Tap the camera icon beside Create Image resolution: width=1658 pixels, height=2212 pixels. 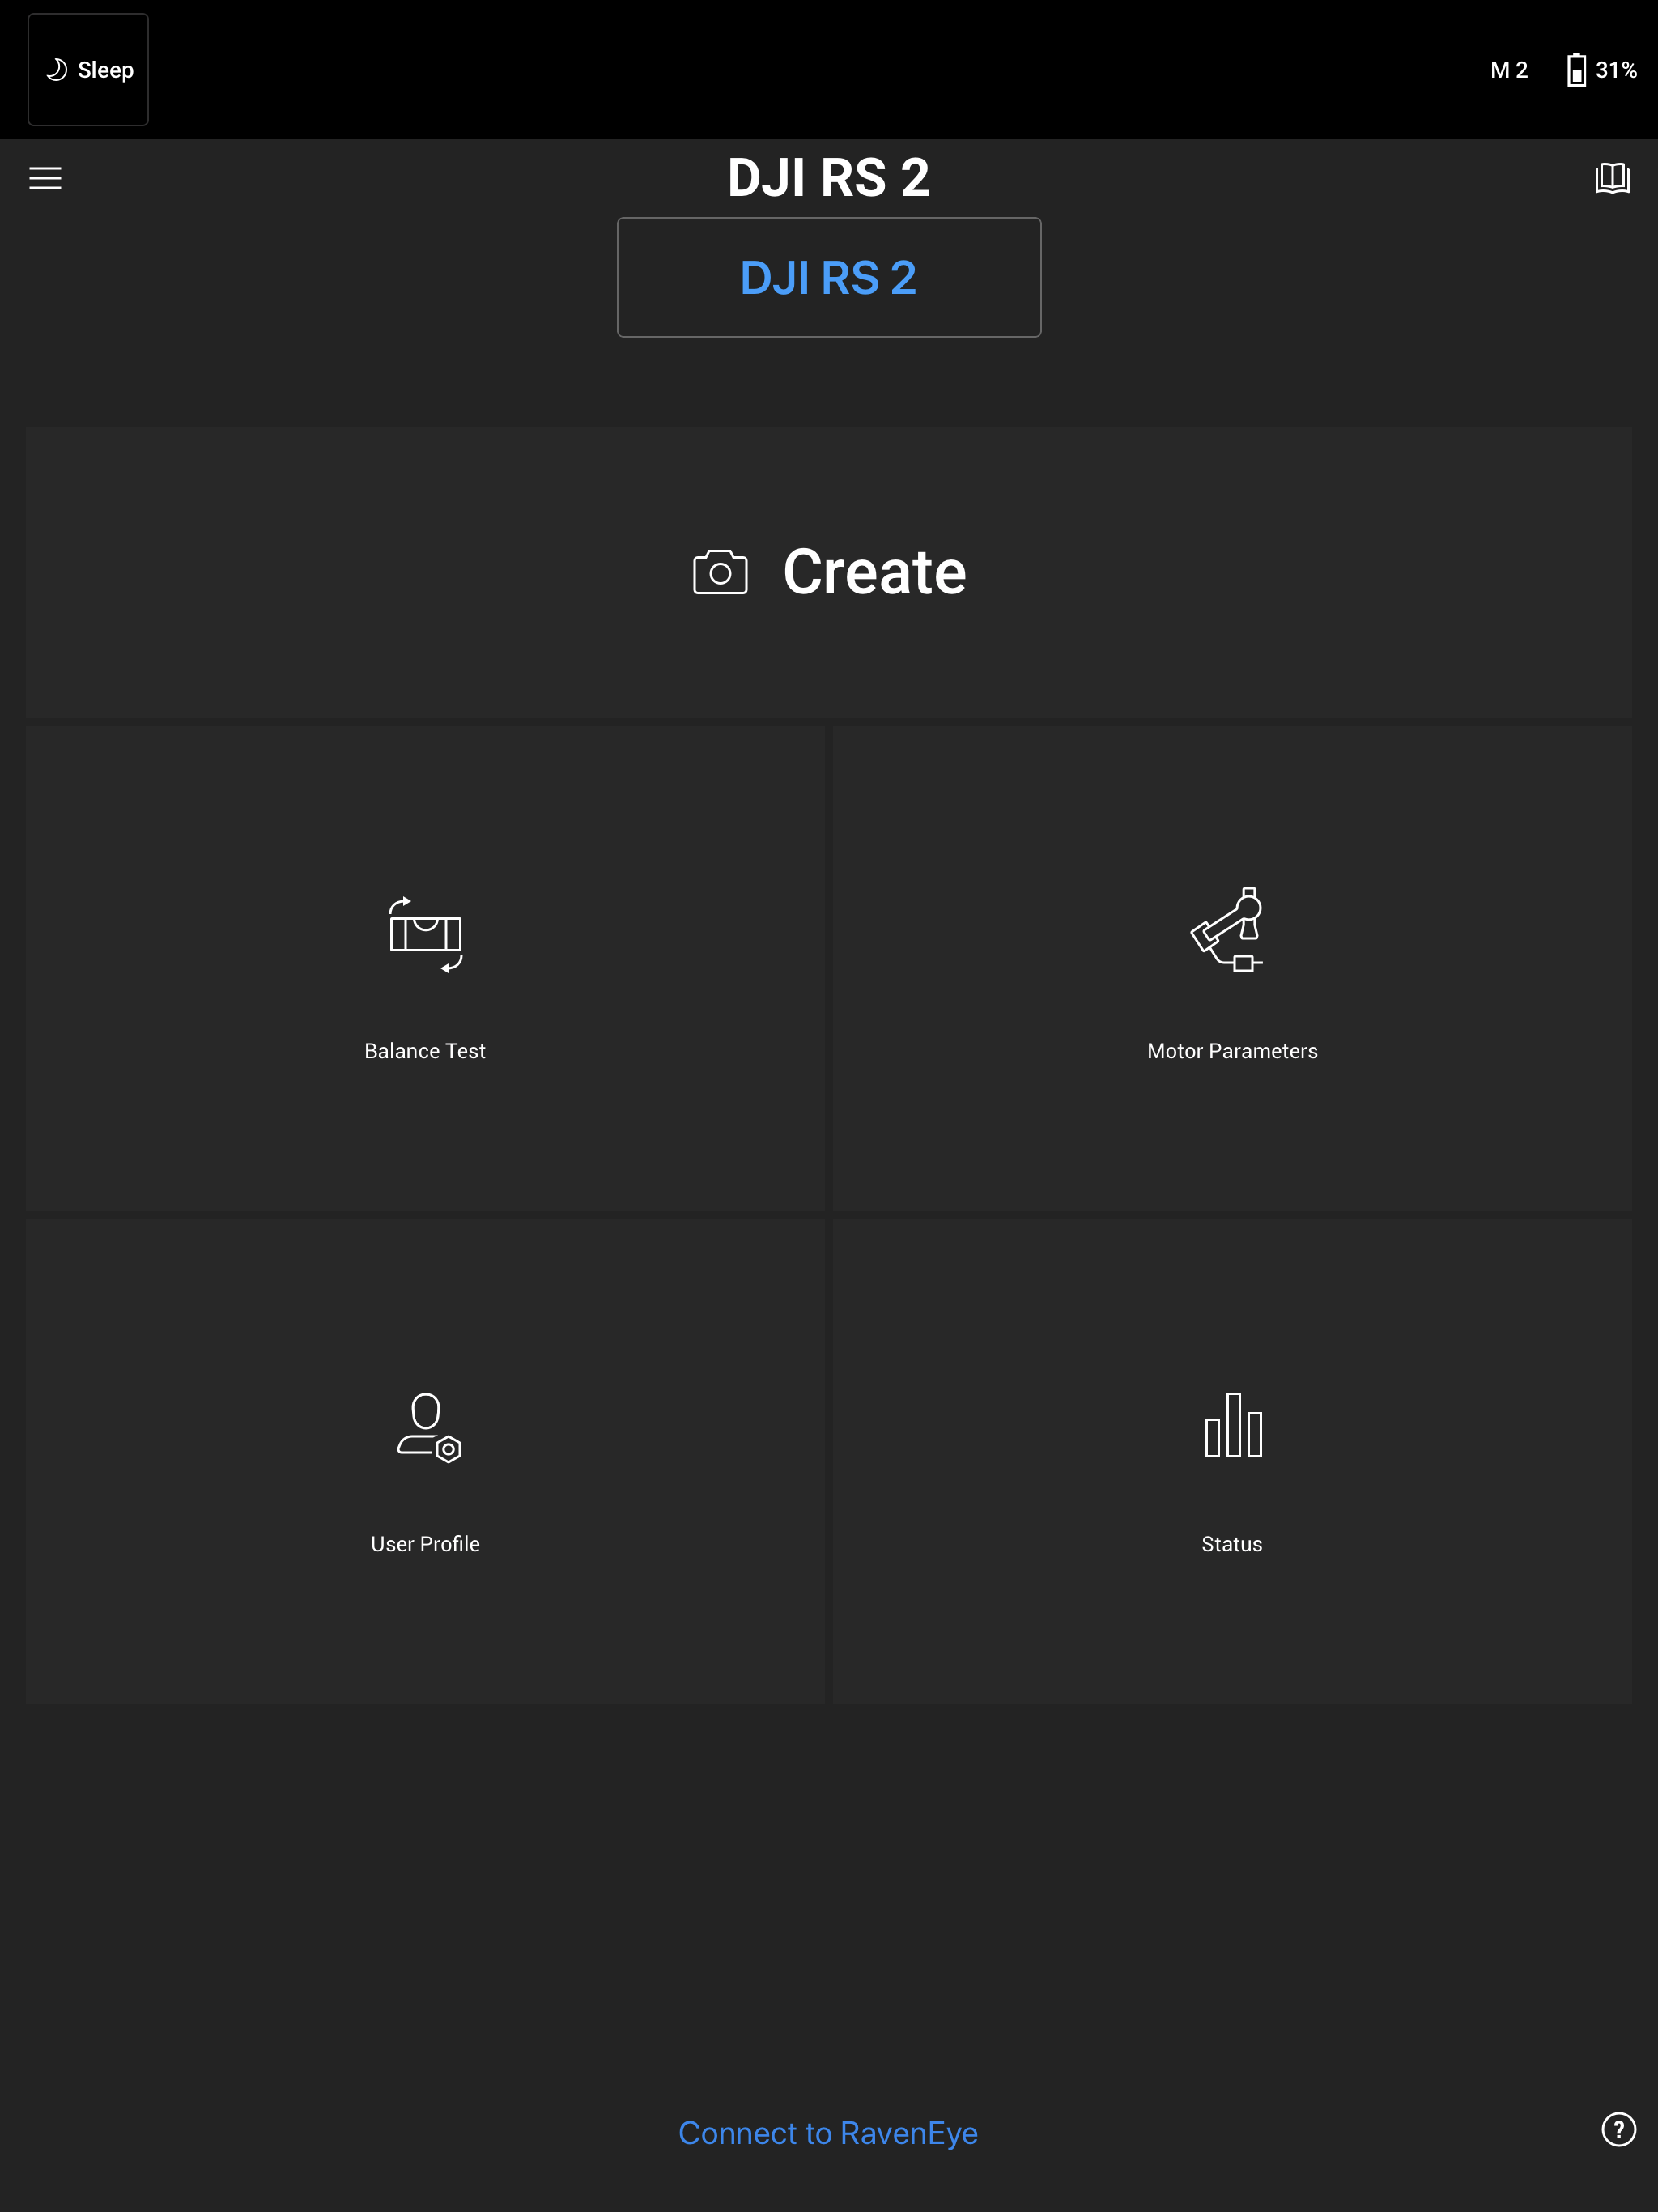point(719,572)
